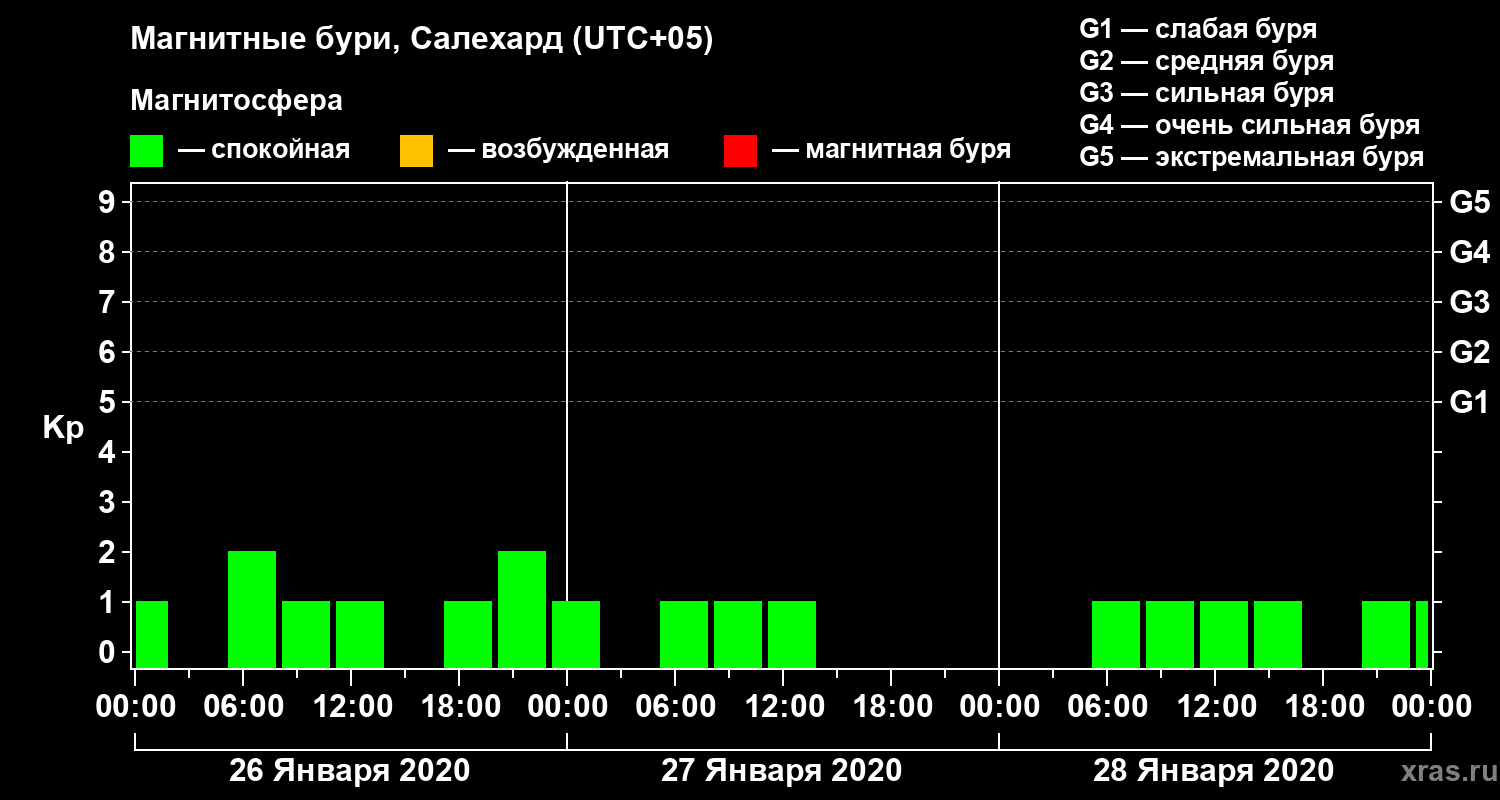Click the 'G1 — слабая буря' legend line

pos(1198,29)
